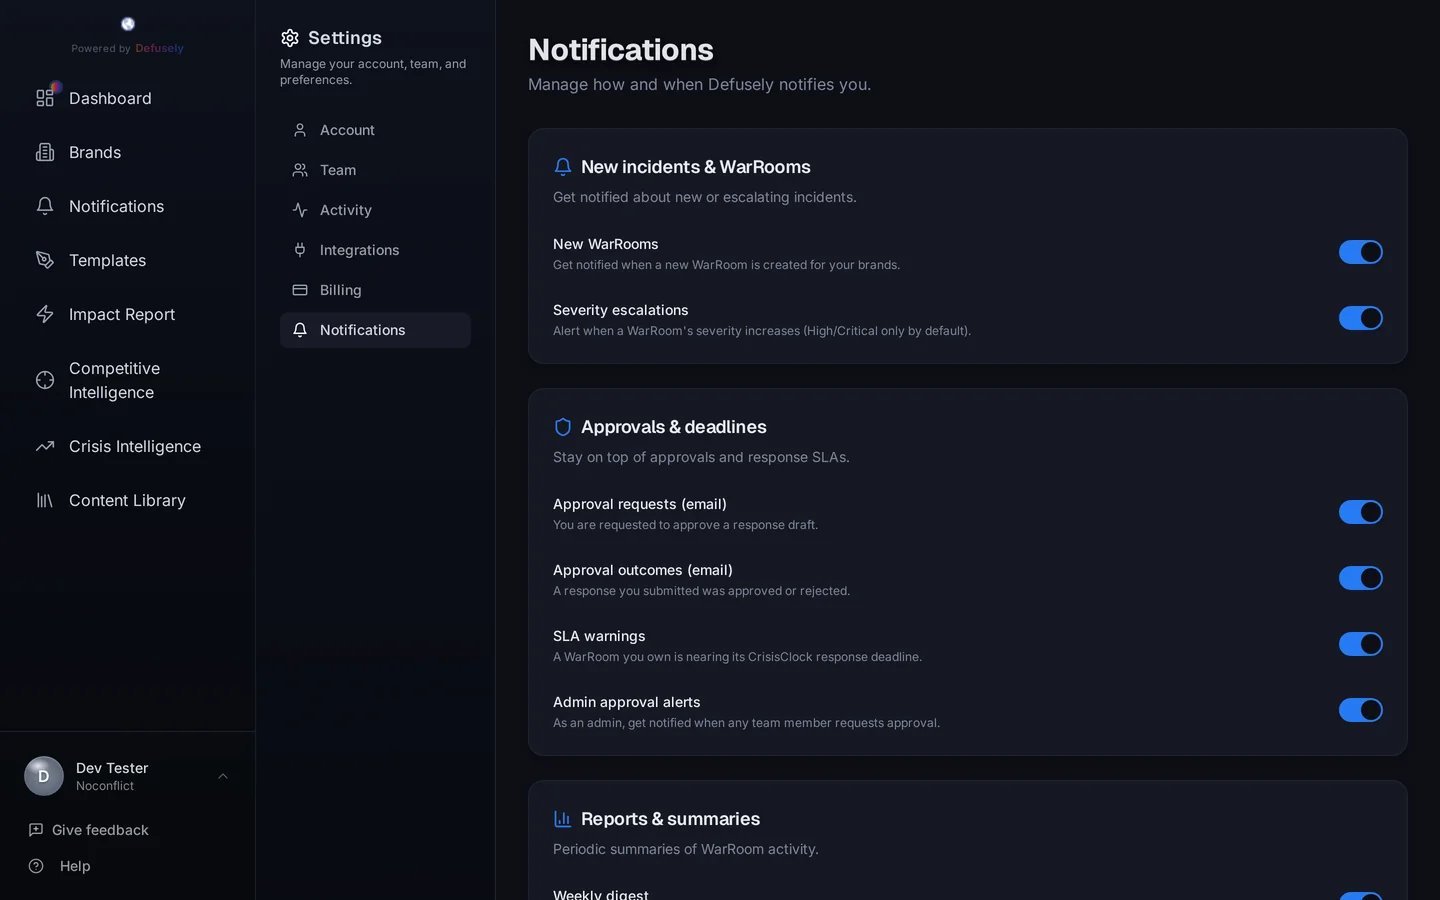This screenshot has height=900, width=1440.
Task: Select the Impact Report lightning icon
Action: pos(44,314)
